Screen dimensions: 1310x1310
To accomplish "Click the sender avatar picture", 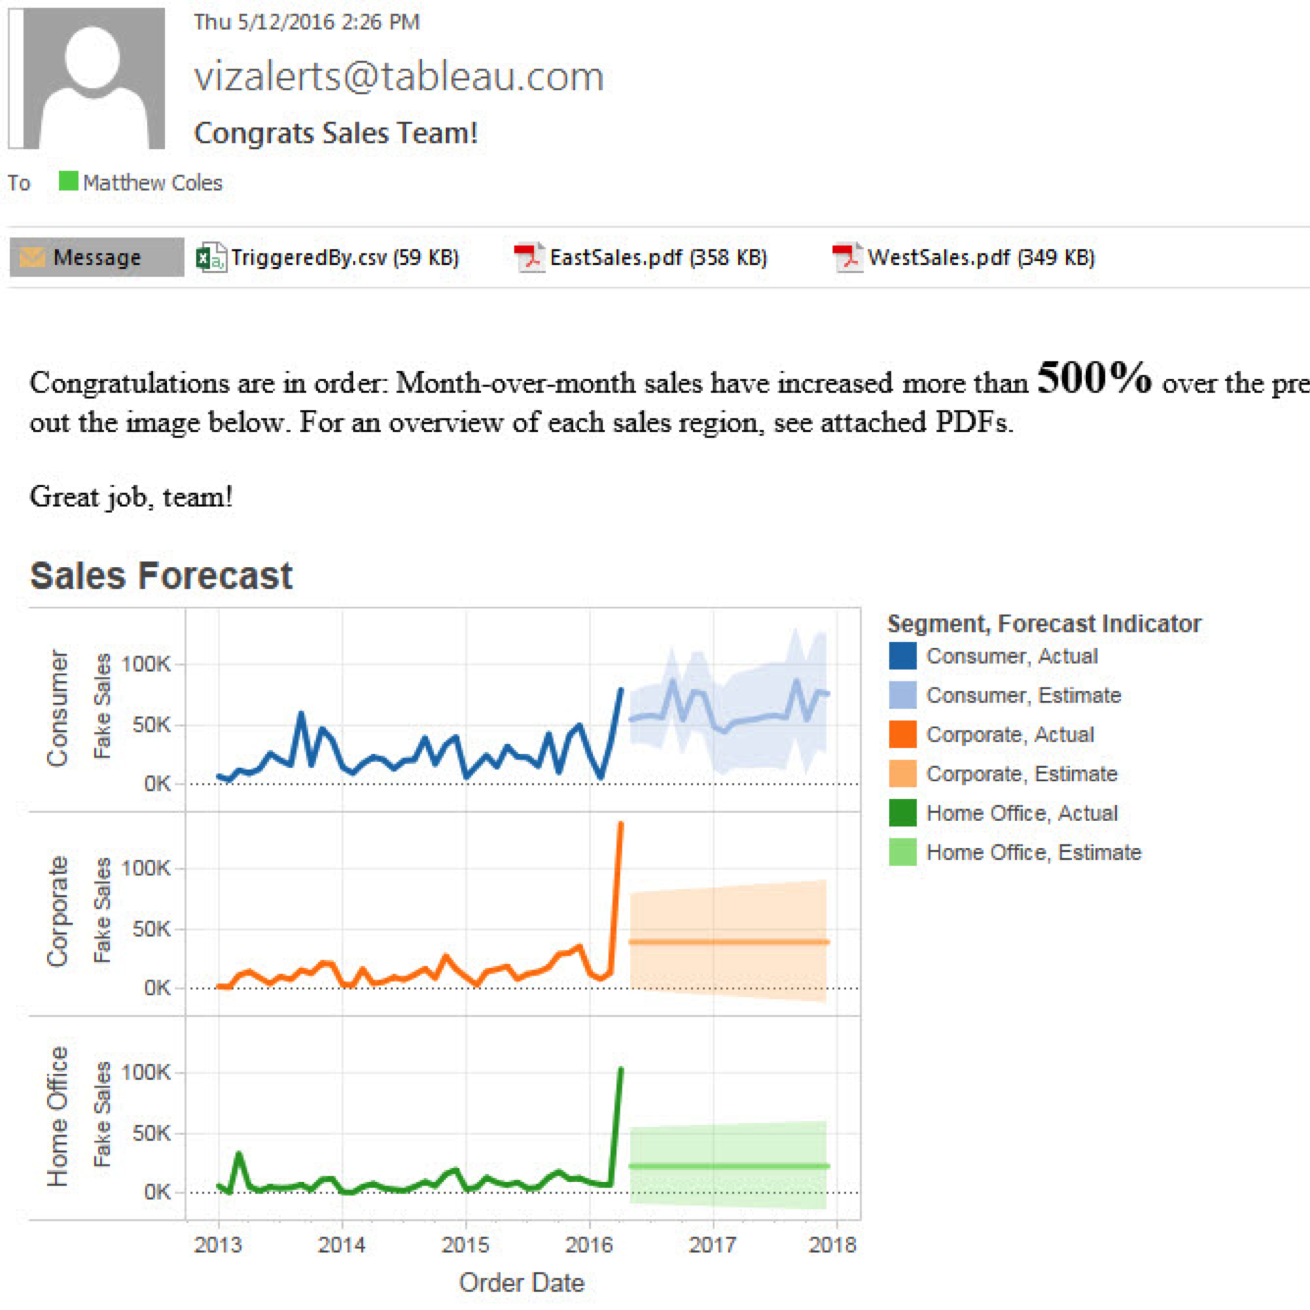I will pos(88,78).
